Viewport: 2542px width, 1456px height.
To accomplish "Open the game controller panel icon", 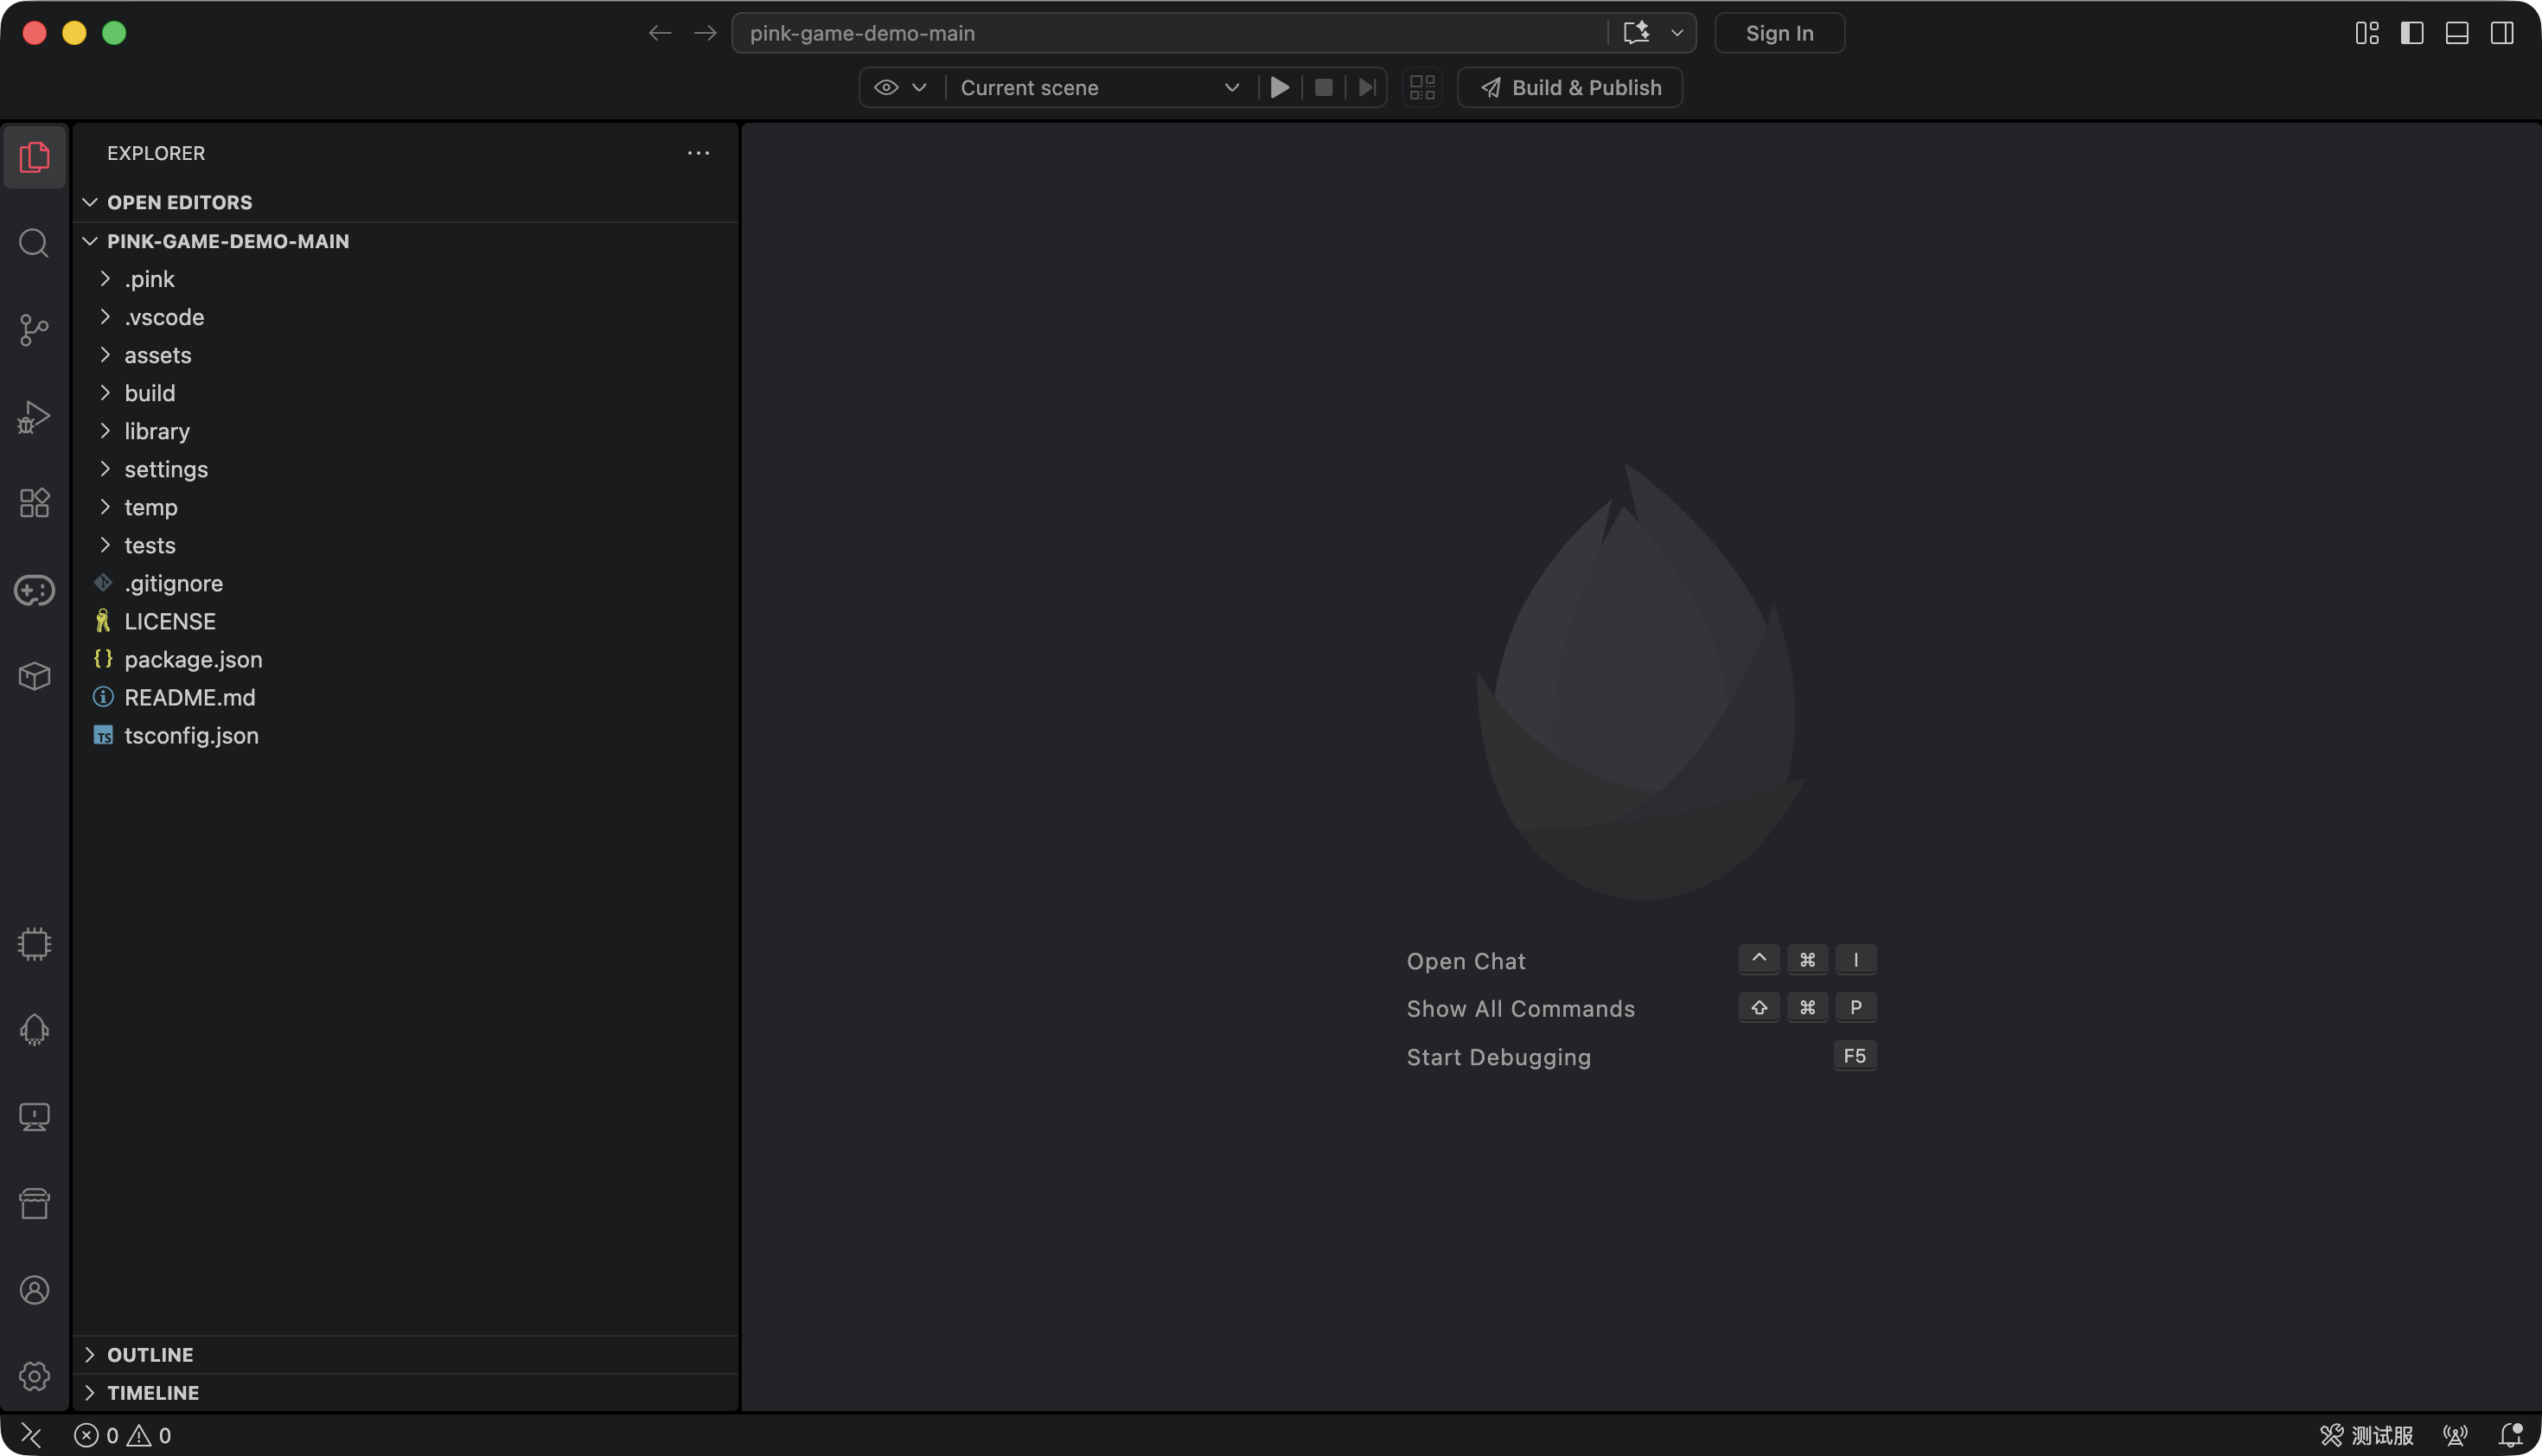I will click(x=34, y=590).
